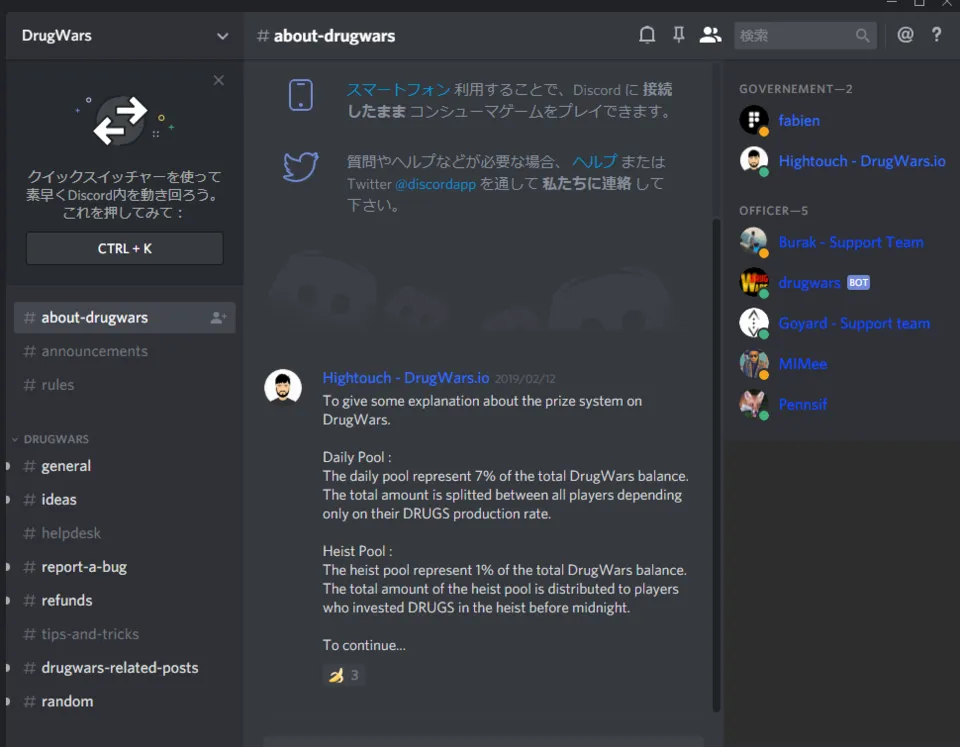Select about-drugwars channel

[124, 318]
